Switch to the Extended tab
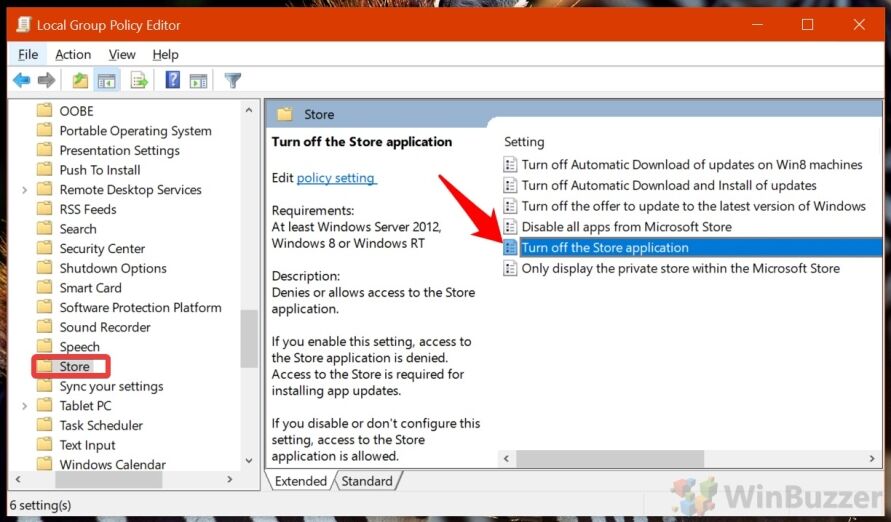The image size is (891, 522). [x=301, y=481]
